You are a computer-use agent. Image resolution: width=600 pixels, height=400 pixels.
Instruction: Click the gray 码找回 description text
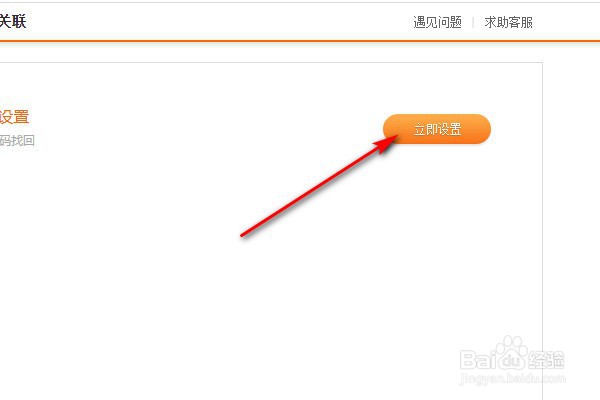17,140
